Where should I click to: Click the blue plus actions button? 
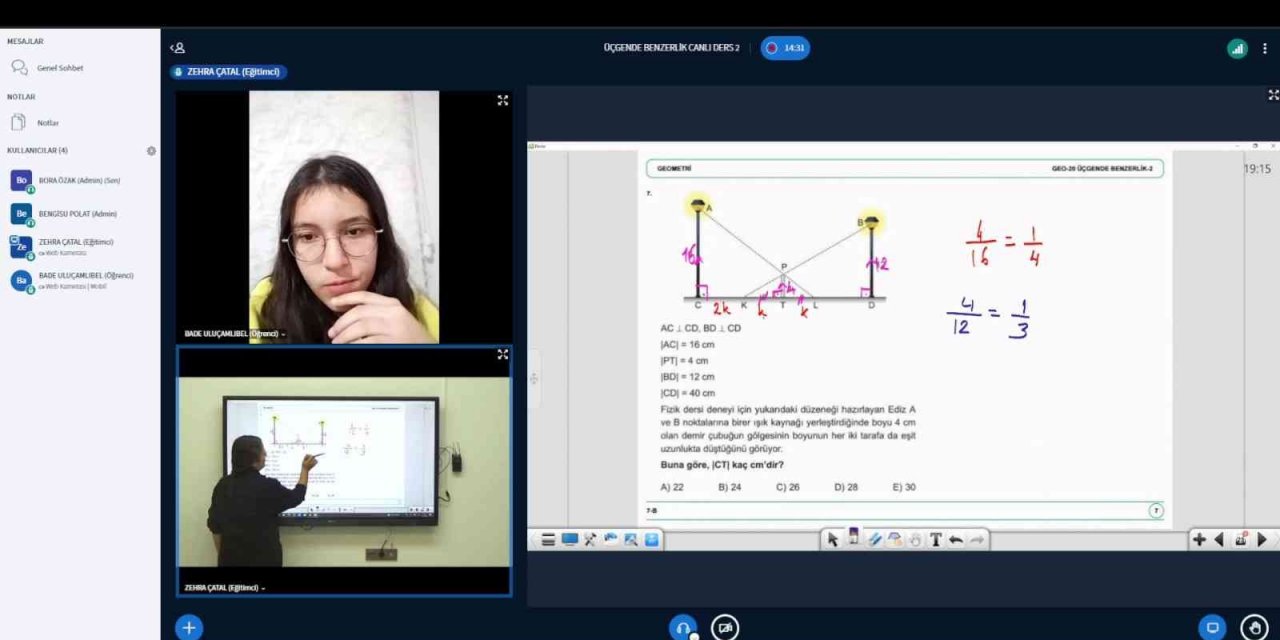coord(189,627)
